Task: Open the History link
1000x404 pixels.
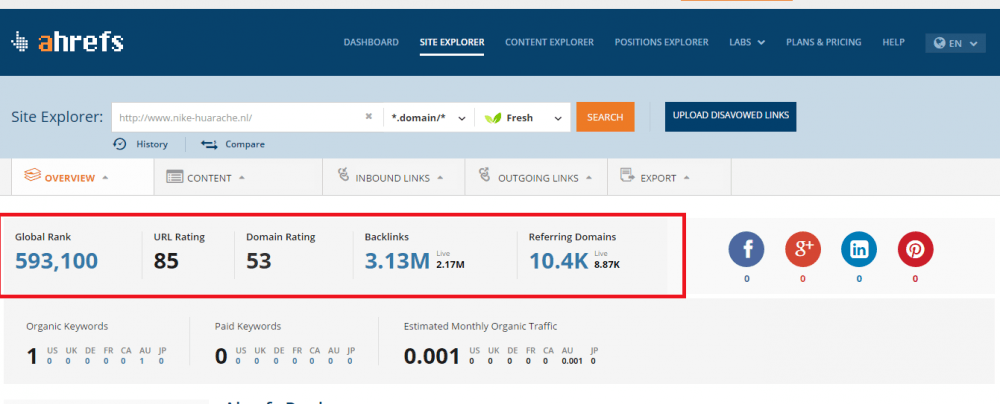Action: [152, 144]
